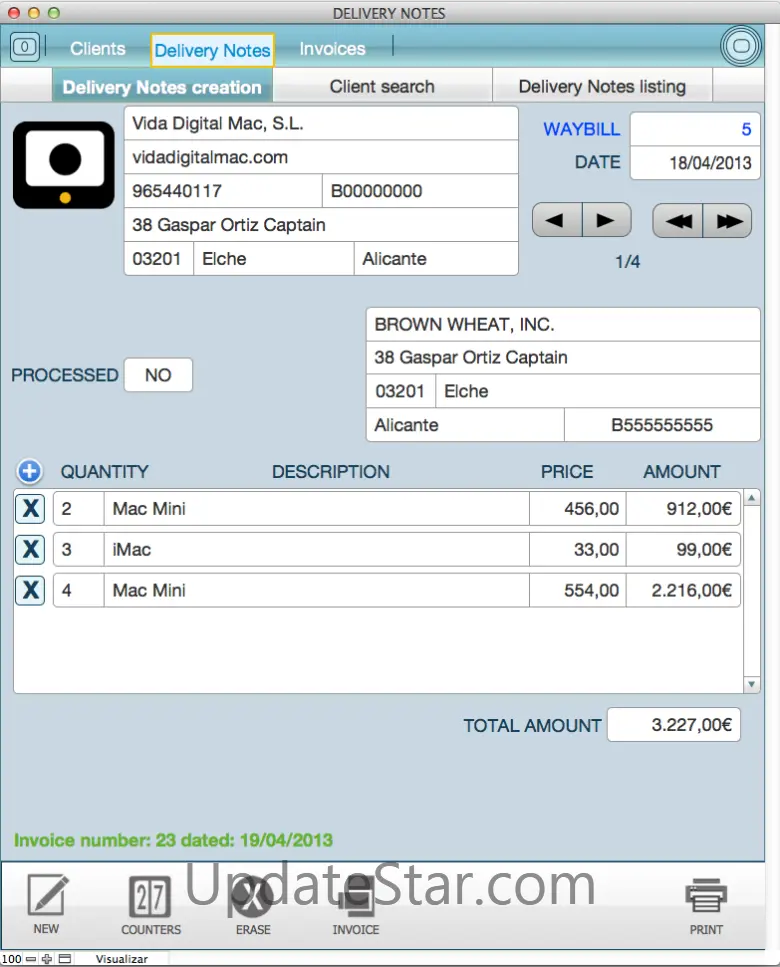Viewport: 780px width, 967px height.
Task: Go to previous record arrow
Action: (557, 220)
